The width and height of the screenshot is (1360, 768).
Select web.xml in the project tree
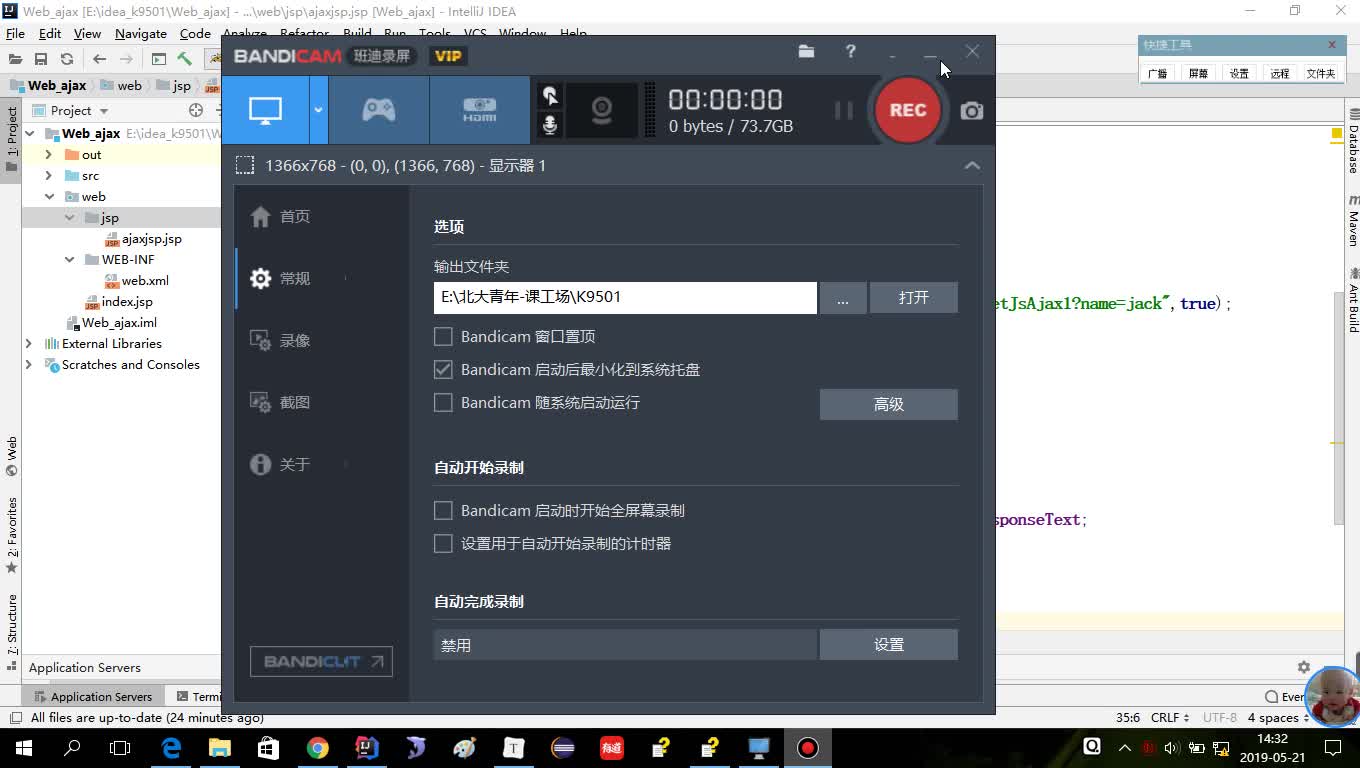click(137, 281)
